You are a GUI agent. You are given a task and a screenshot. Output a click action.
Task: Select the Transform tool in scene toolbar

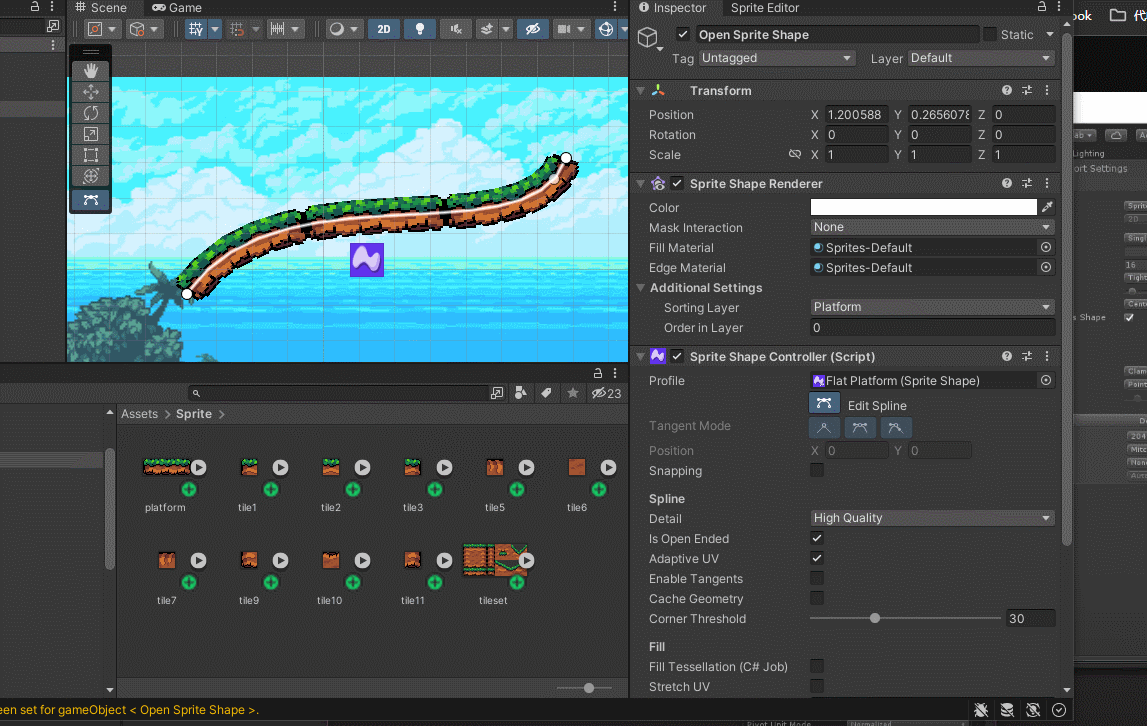coord(91,176)
